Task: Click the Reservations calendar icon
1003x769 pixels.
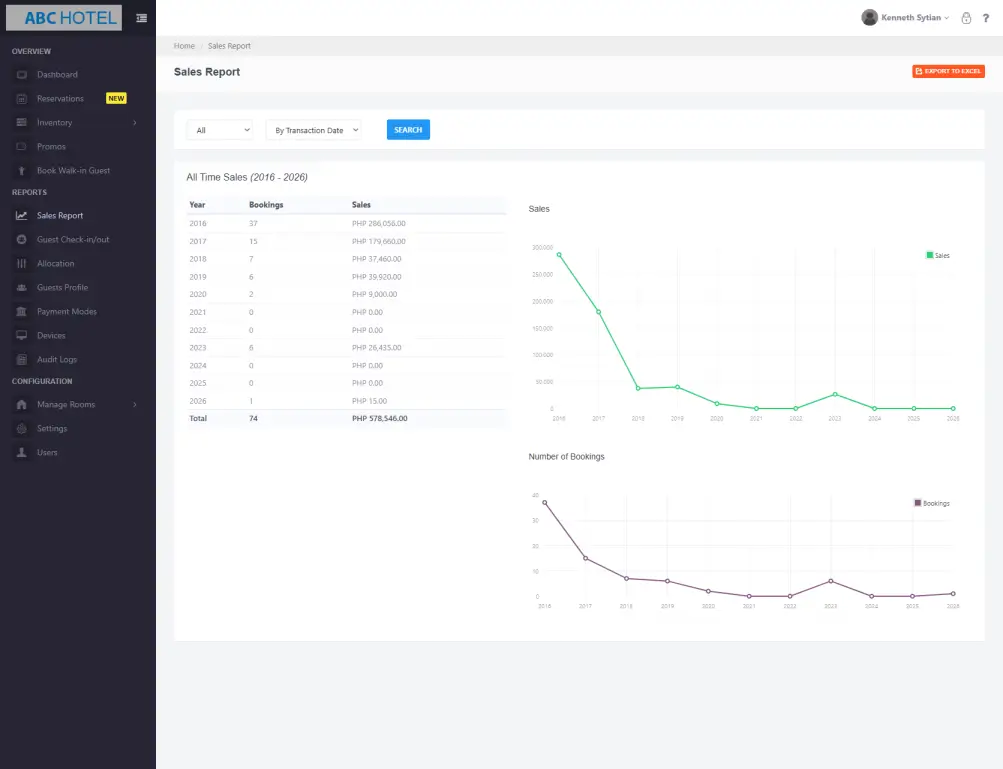Action: tap(22, 99)
